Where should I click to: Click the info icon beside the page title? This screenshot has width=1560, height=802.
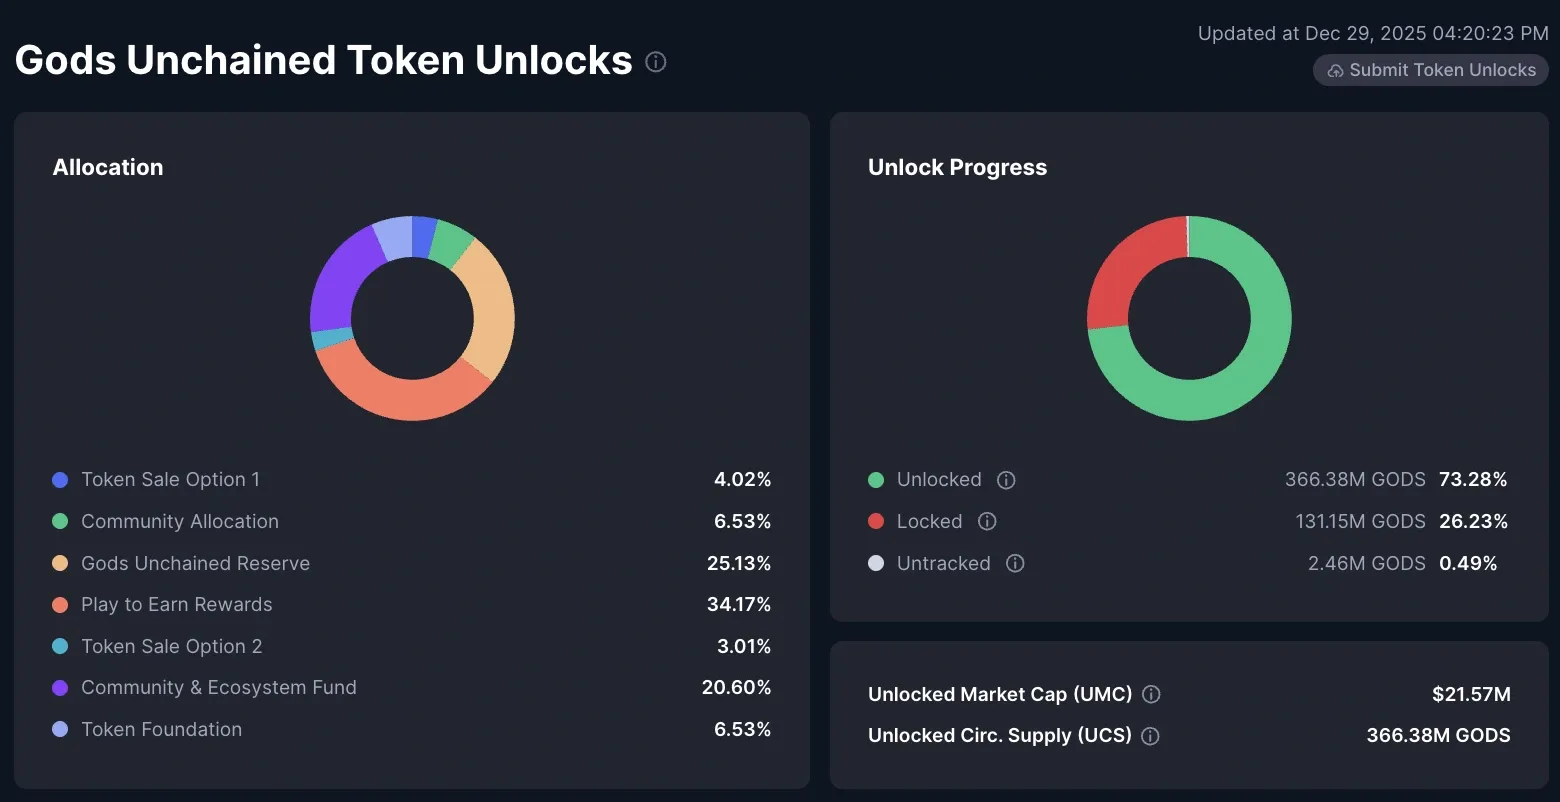click(655, 62)
